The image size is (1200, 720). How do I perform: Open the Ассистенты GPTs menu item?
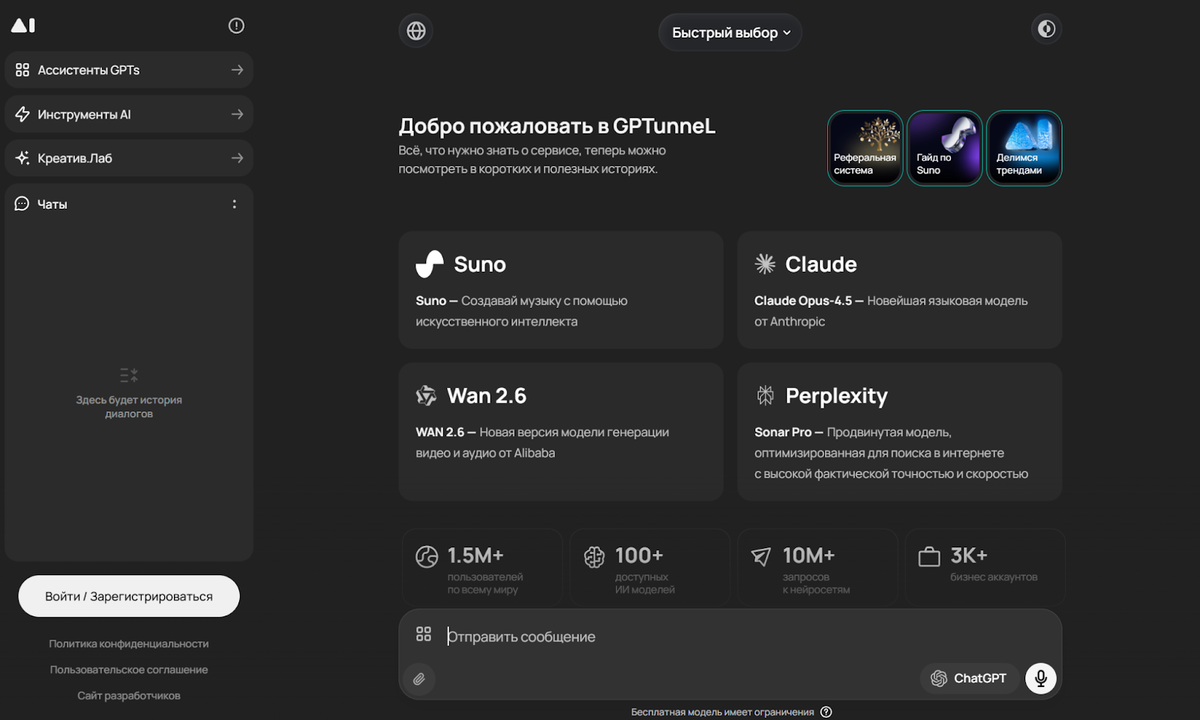click(129, 70)
